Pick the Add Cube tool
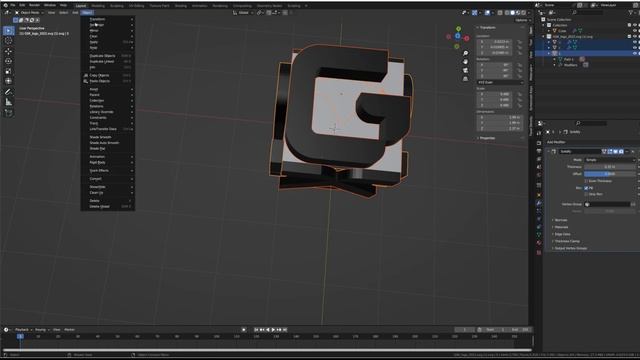The height and width of the screenshot is (360, 640). click(8, 113)
